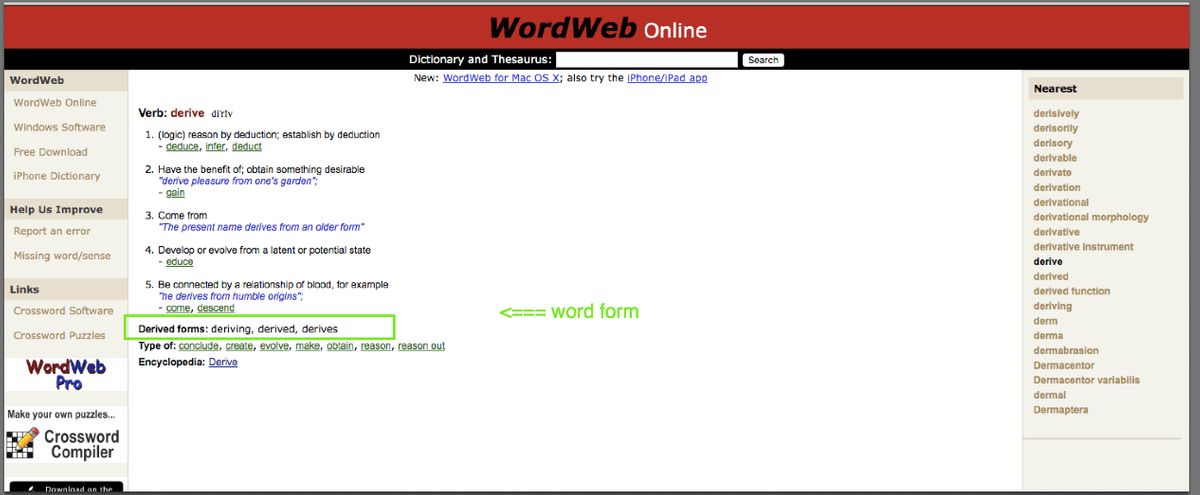Click the synonym descend
Image resolution: width=1200 pixels, height=495 pixels.
[x=216, y=308]
